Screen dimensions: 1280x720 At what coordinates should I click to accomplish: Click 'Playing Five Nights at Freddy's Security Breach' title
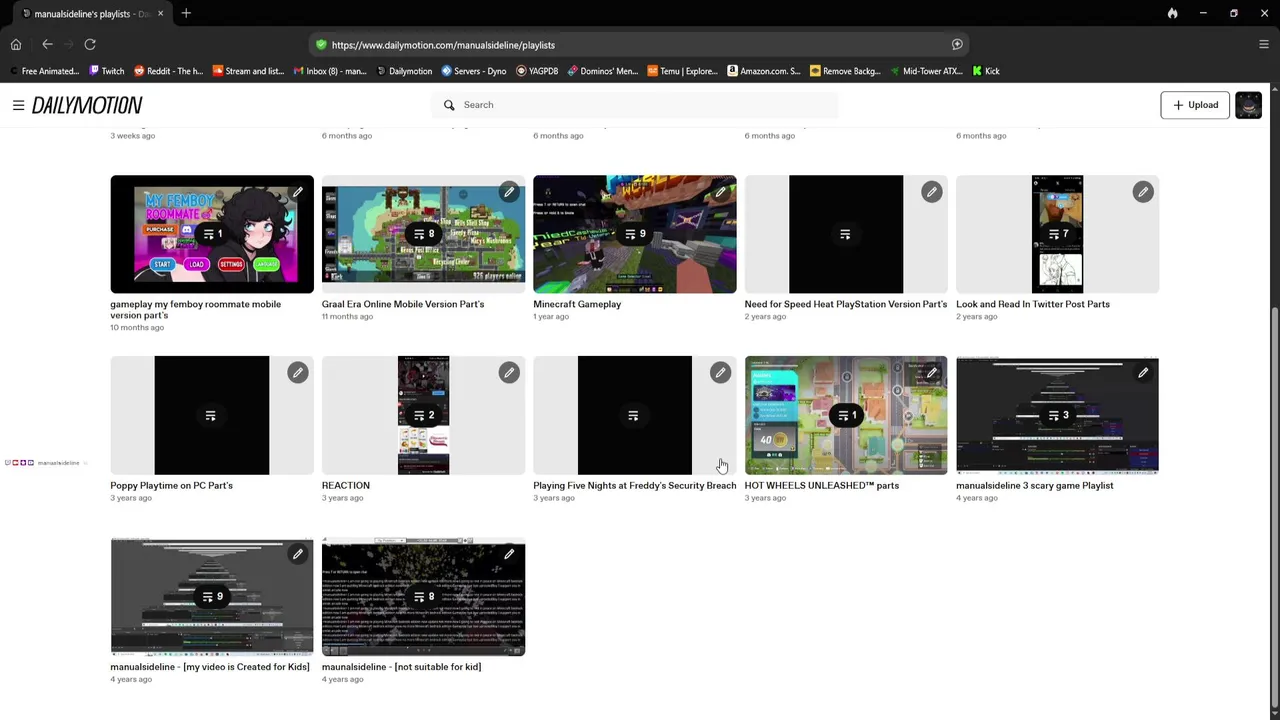point(634,485)
